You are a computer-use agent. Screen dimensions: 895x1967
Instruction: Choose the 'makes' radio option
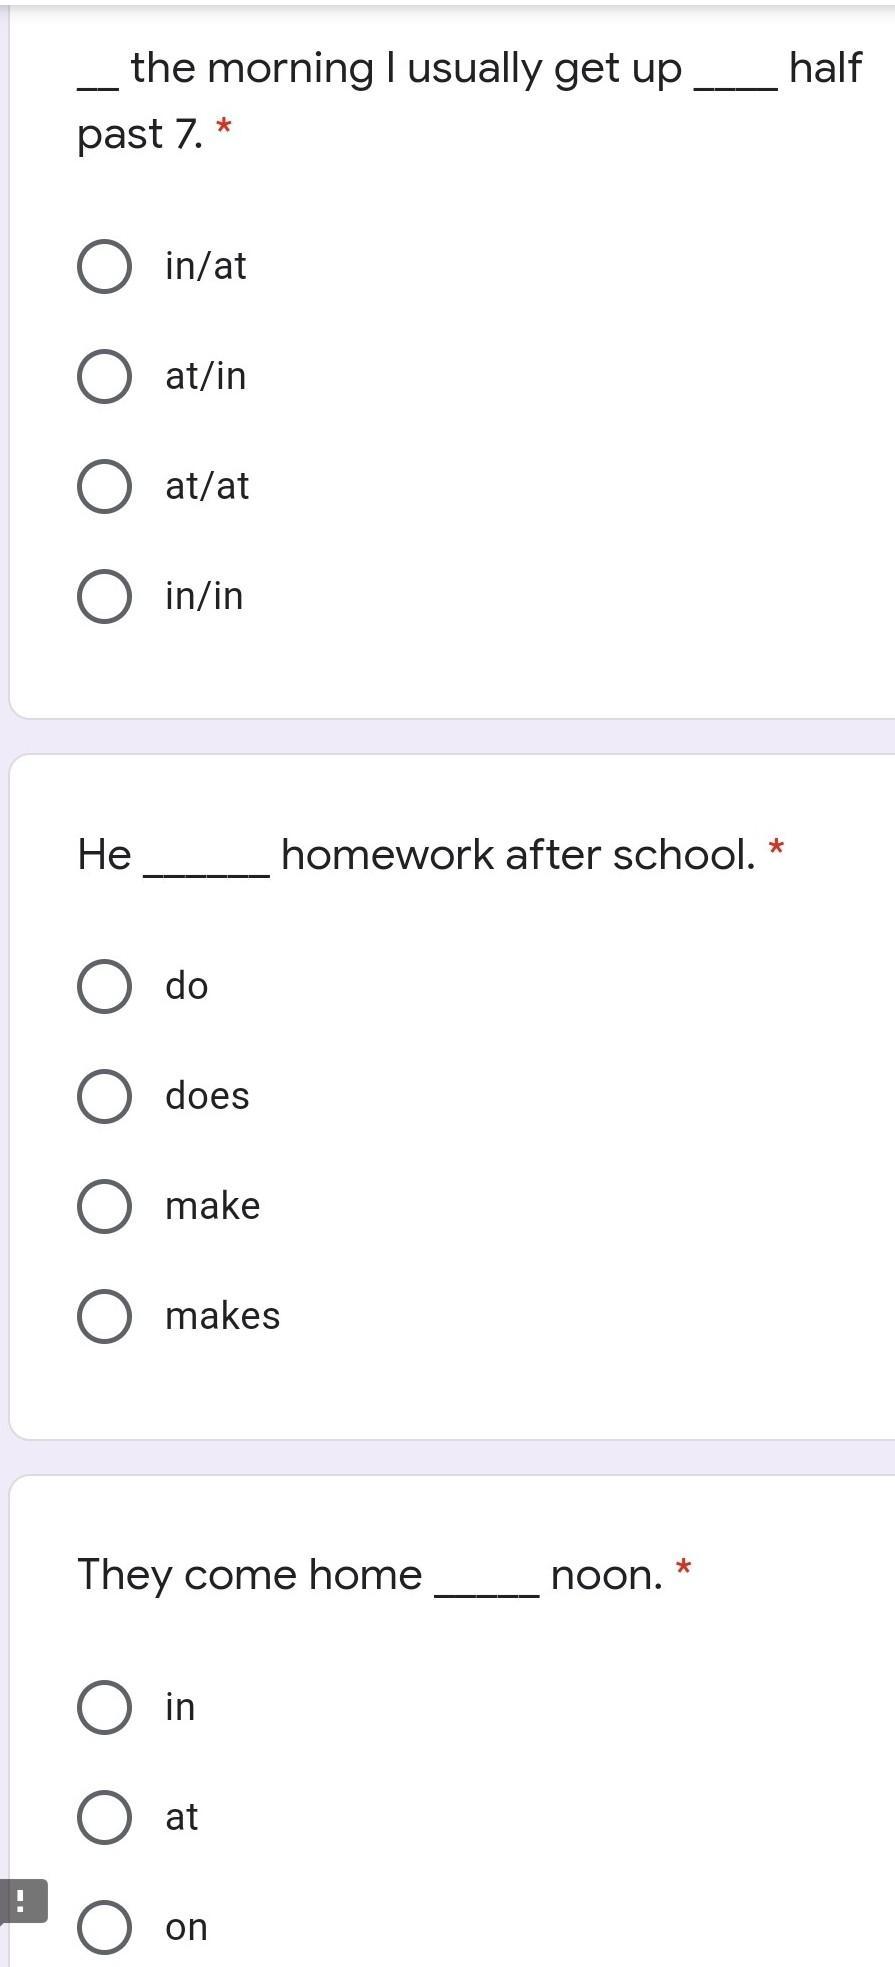[104, 1317]
